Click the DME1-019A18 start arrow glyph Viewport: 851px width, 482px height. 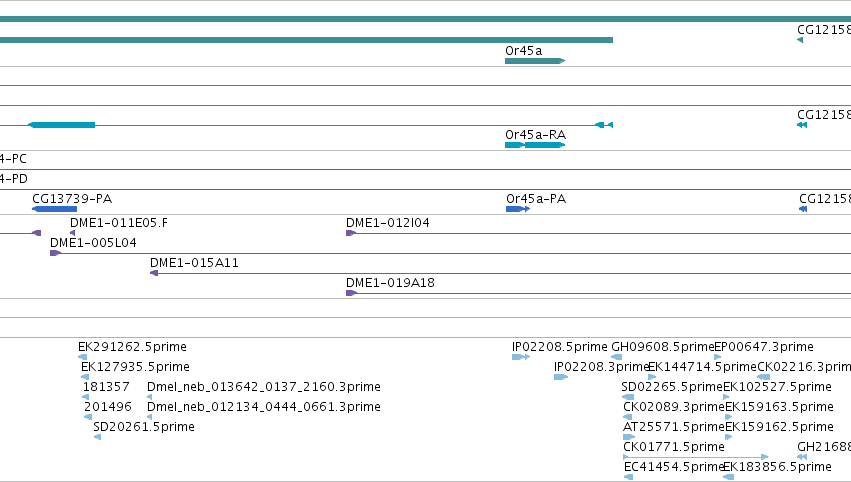[351, 293]
